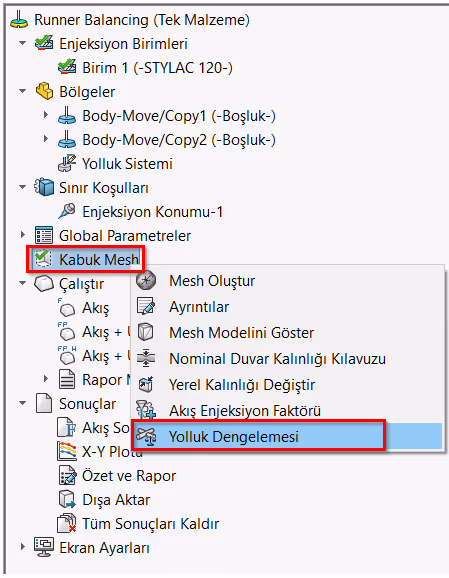Click the Mesh Oluştur menu icon

click(146, 281)
